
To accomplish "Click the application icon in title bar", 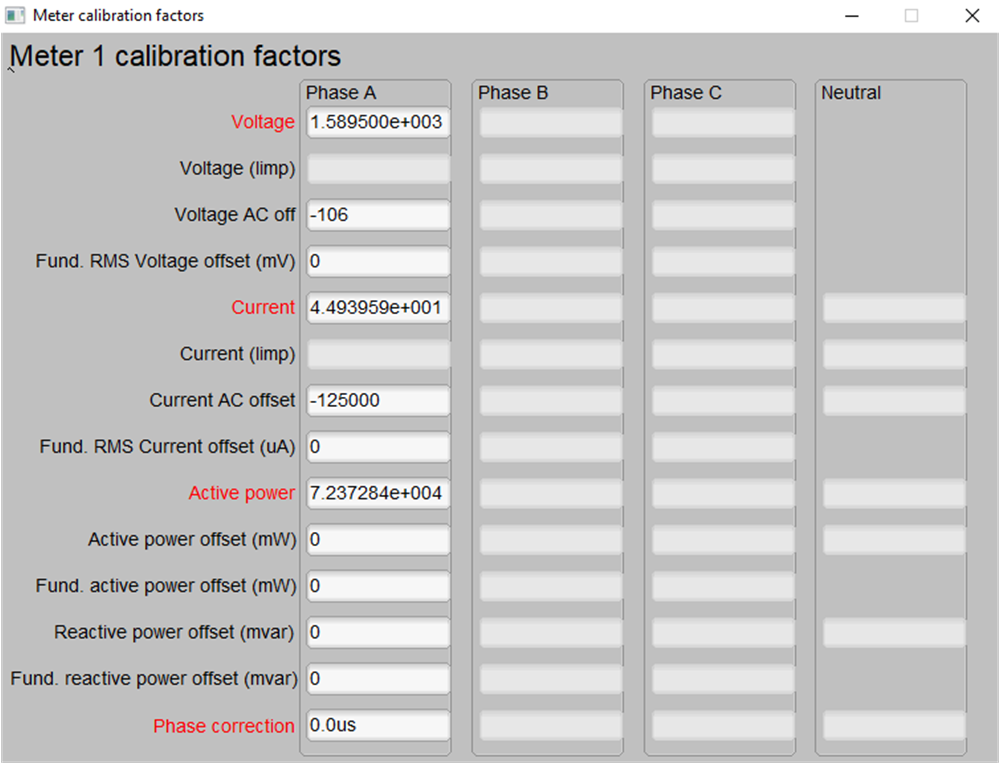I will tap(15, 16).
